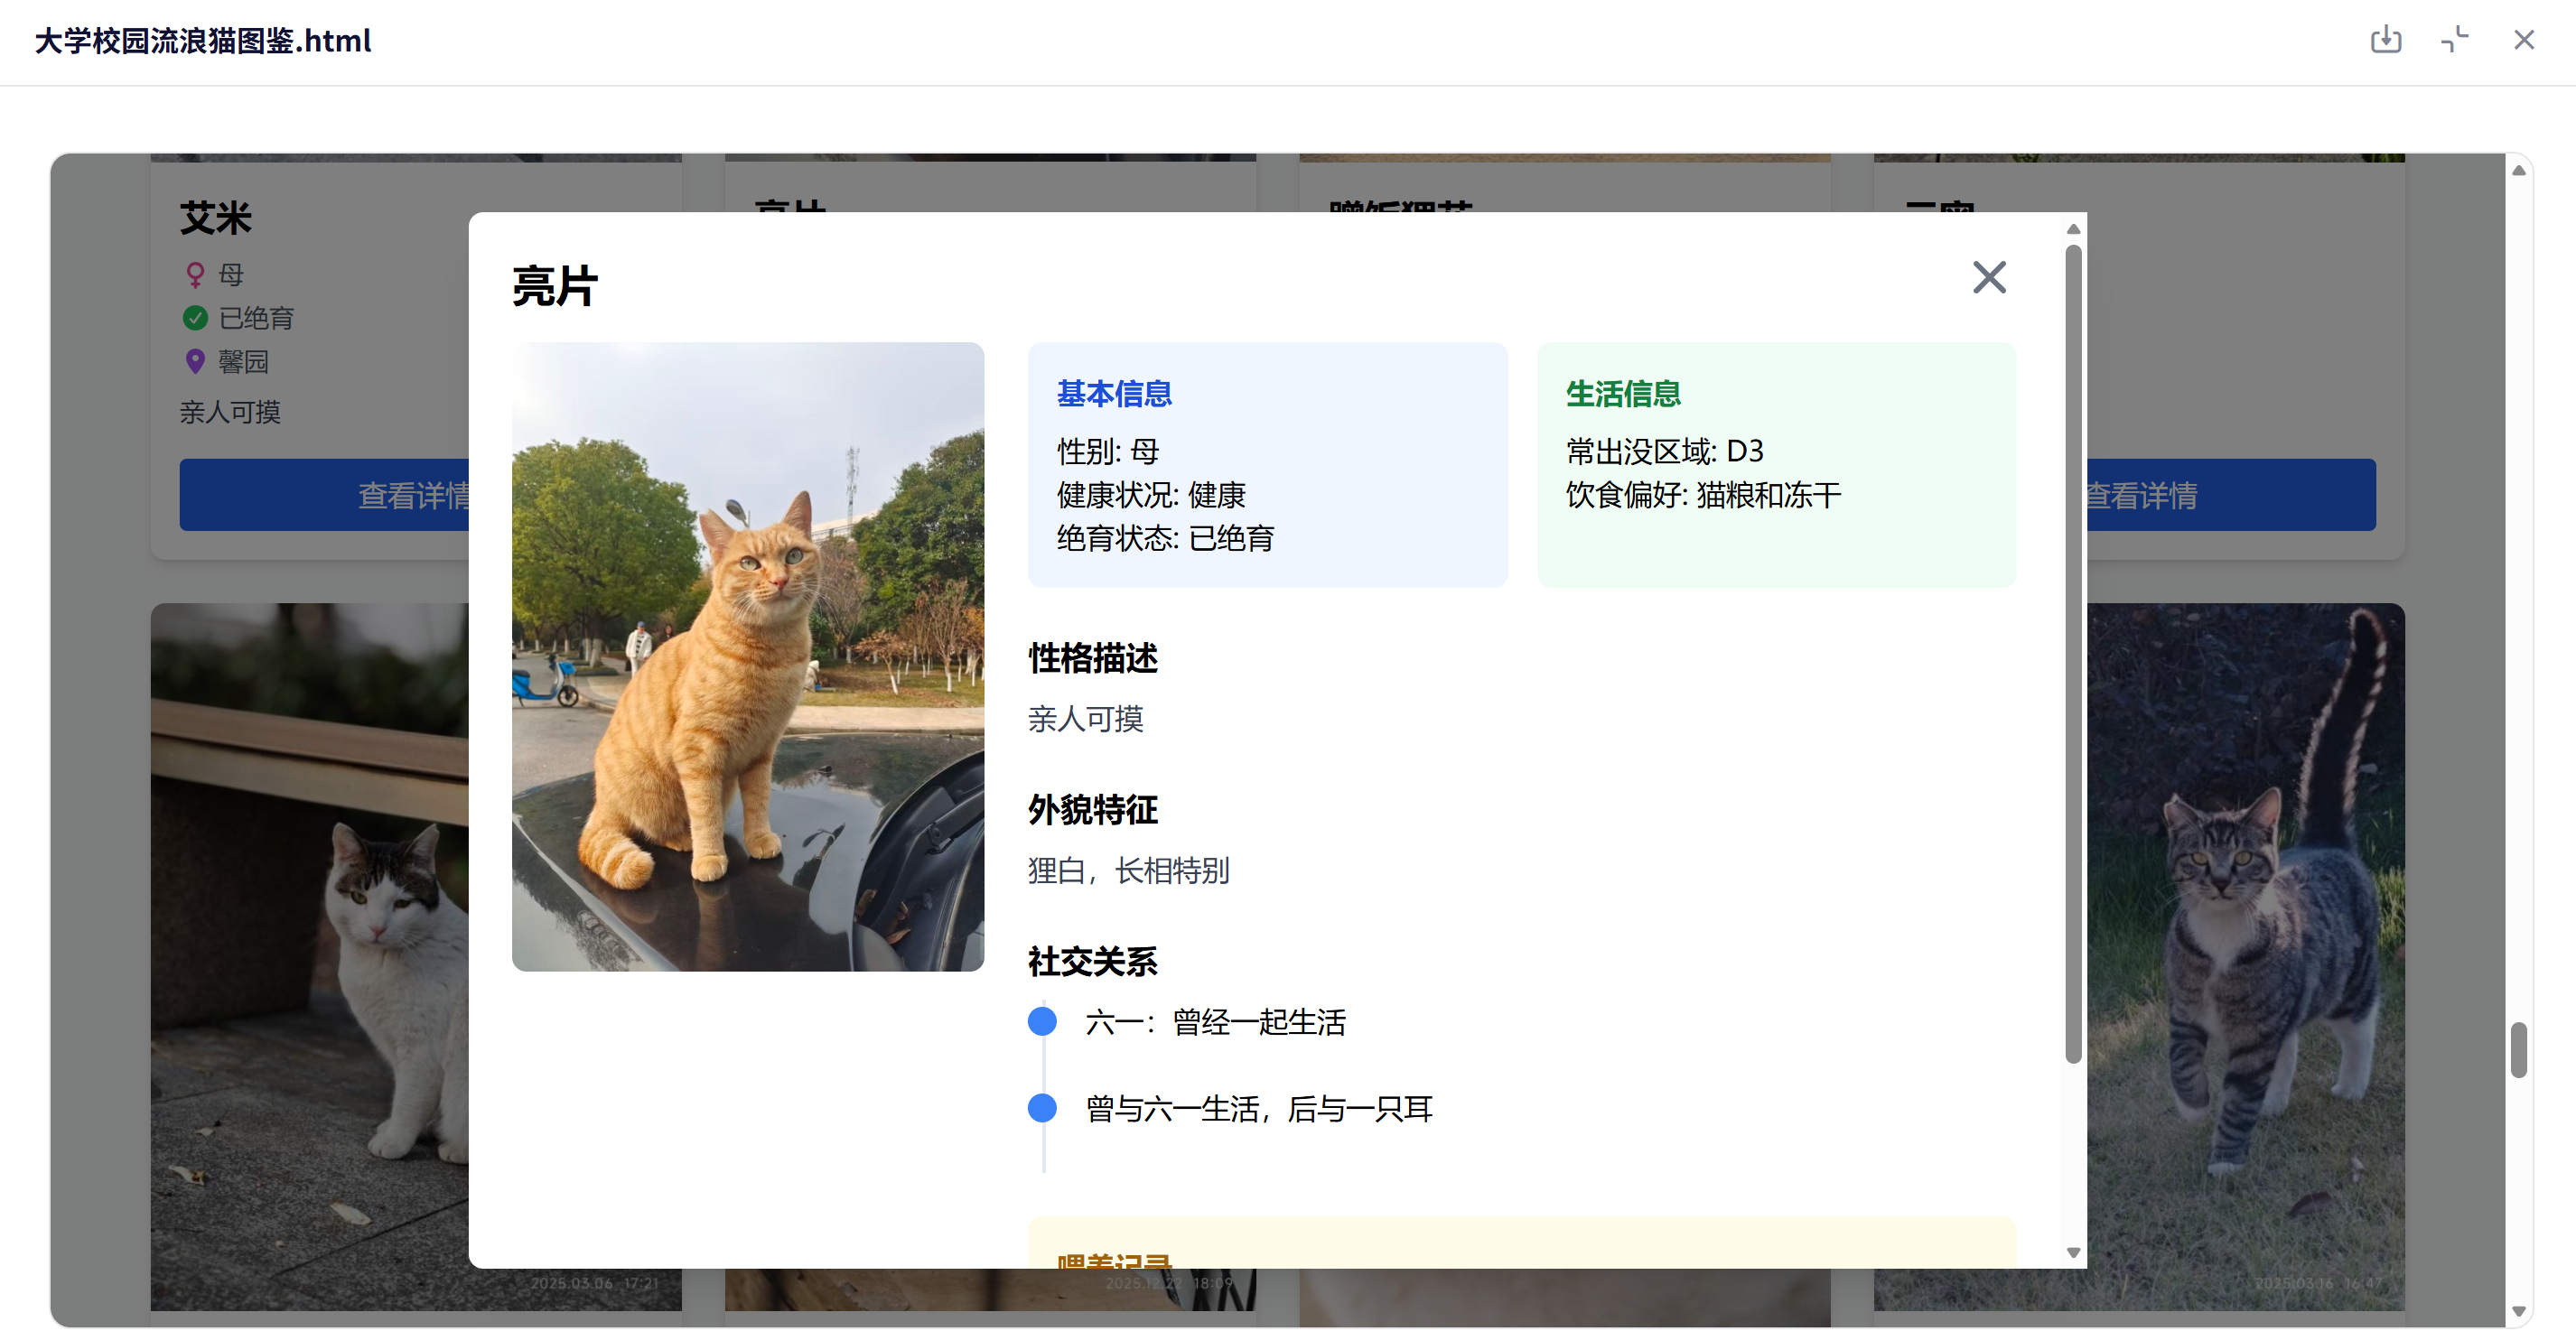The height and width of the screenshot is (1331, 2576).
Task: Click the page scrollbar down arrow
Action: point(2518,1311)
